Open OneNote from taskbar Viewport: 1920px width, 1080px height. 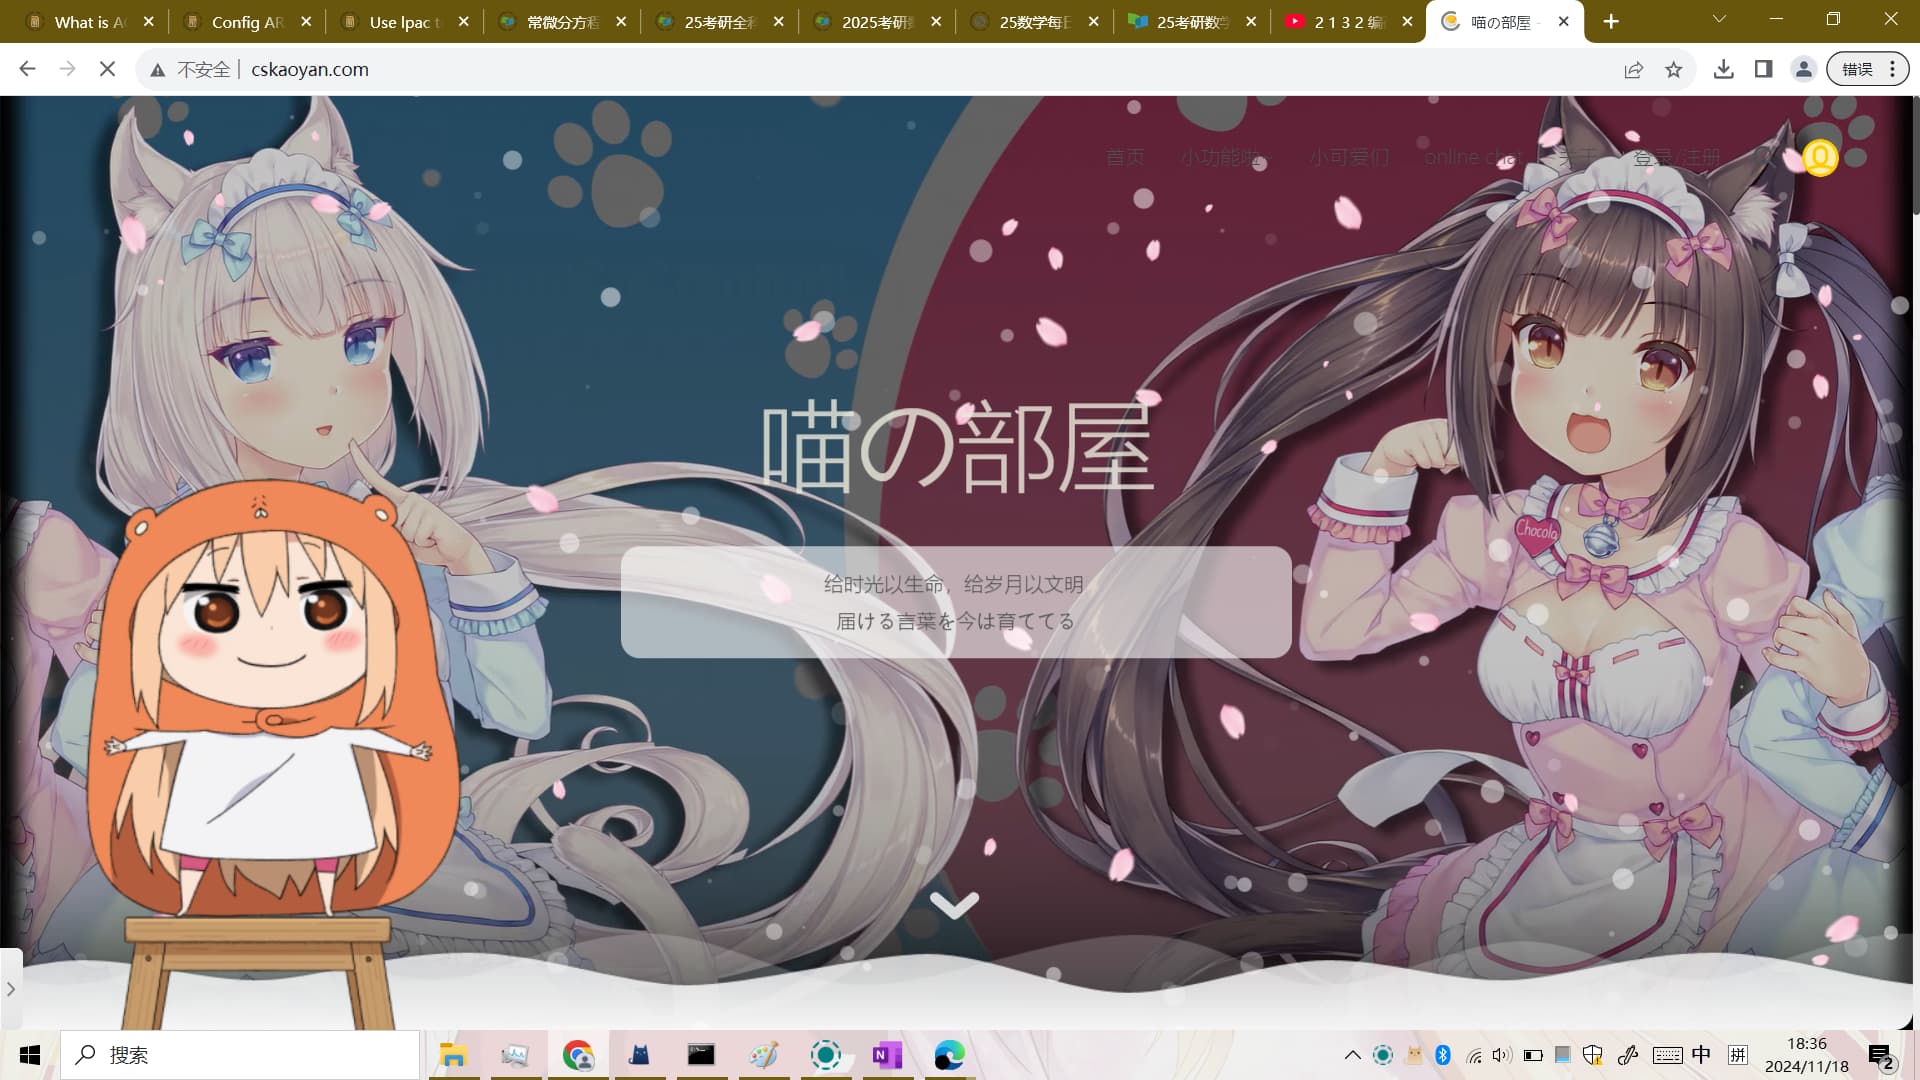(887, 1055)
